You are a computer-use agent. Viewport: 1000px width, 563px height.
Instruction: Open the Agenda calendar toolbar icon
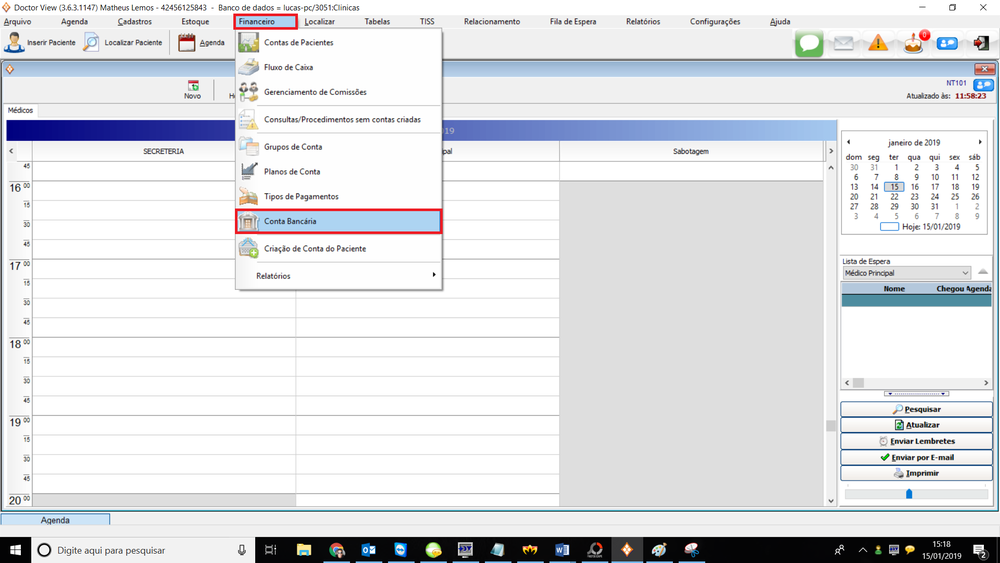(x=187, y=43)
